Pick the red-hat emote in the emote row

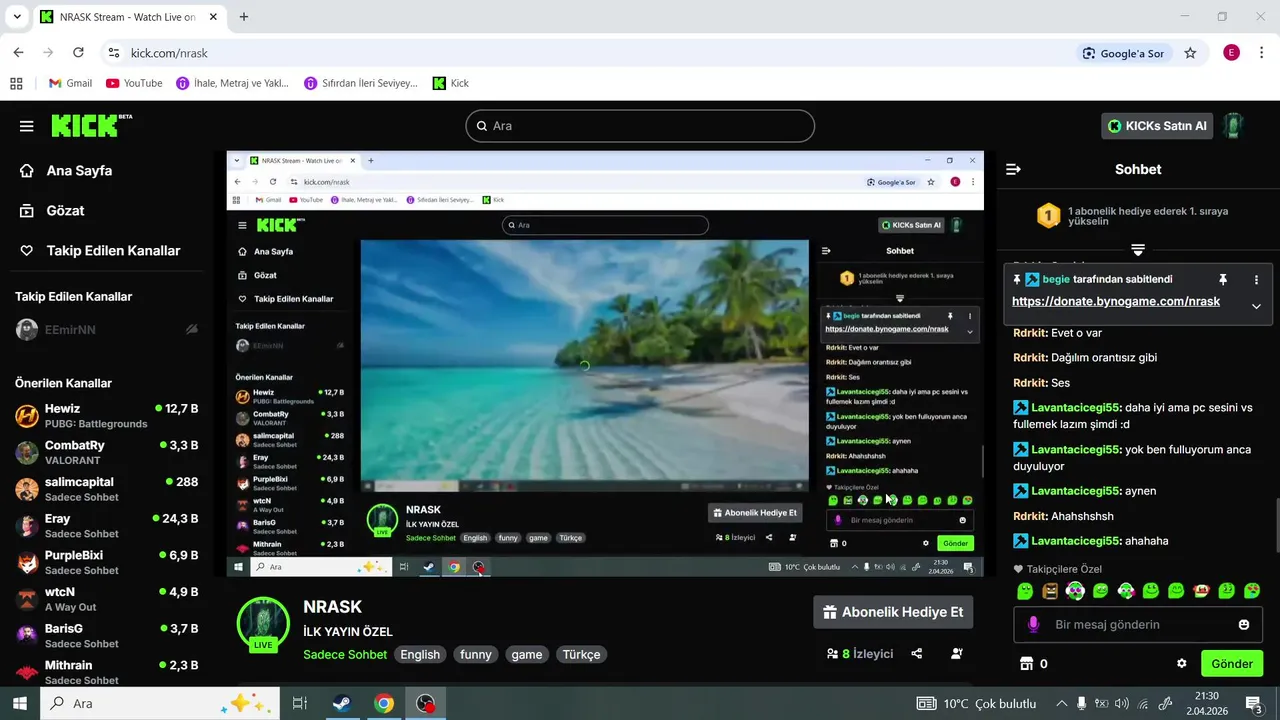pyautogui.click(x=1201, y=591)
